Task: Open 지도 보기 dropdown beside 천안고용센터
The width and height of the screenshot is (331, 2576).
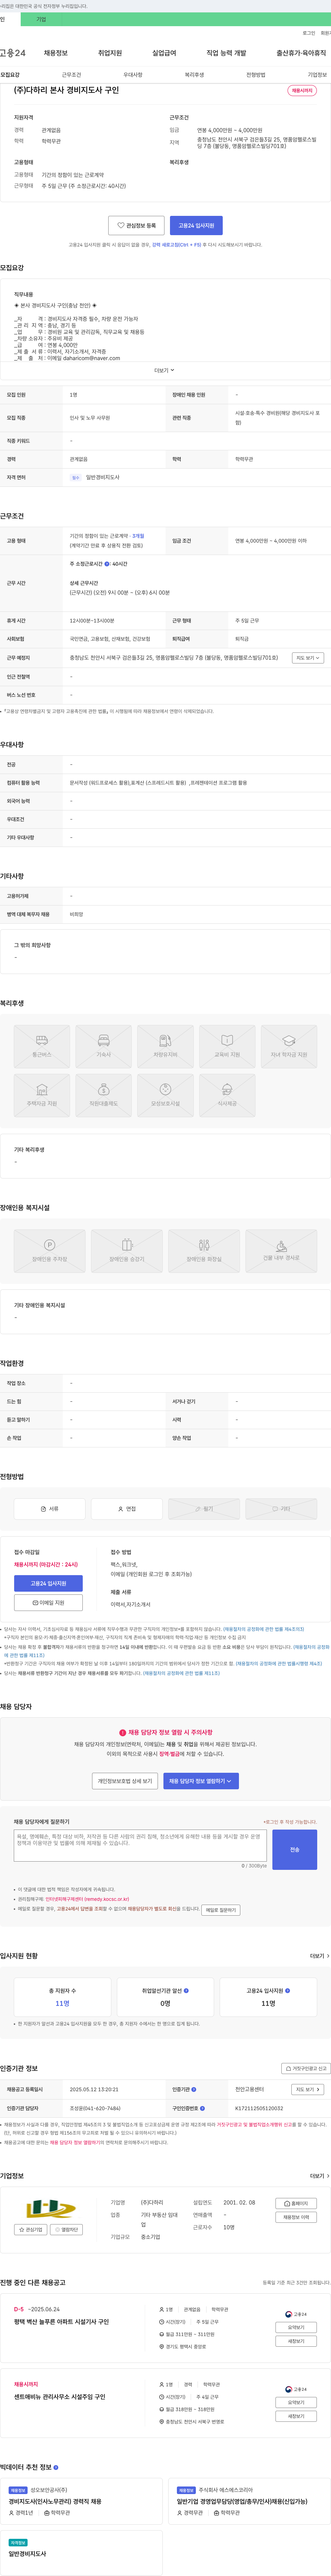Action: point(308,2089)
